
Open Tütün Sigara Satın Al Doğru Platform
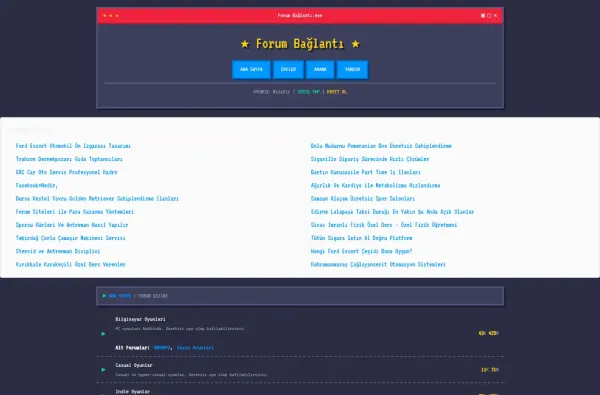[x=361, y=238]
